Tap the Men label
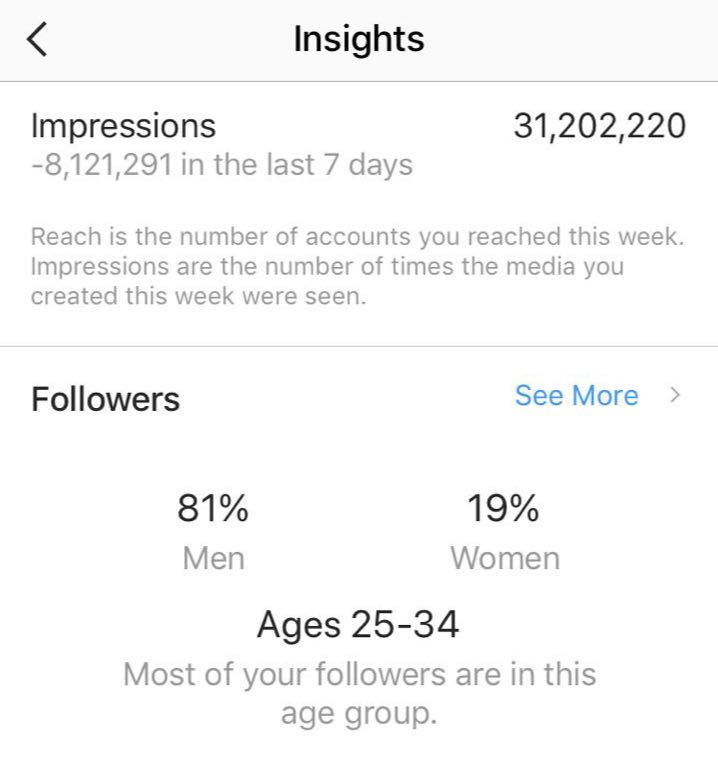Viewport: 718px width, 777px height. (213, 557)
